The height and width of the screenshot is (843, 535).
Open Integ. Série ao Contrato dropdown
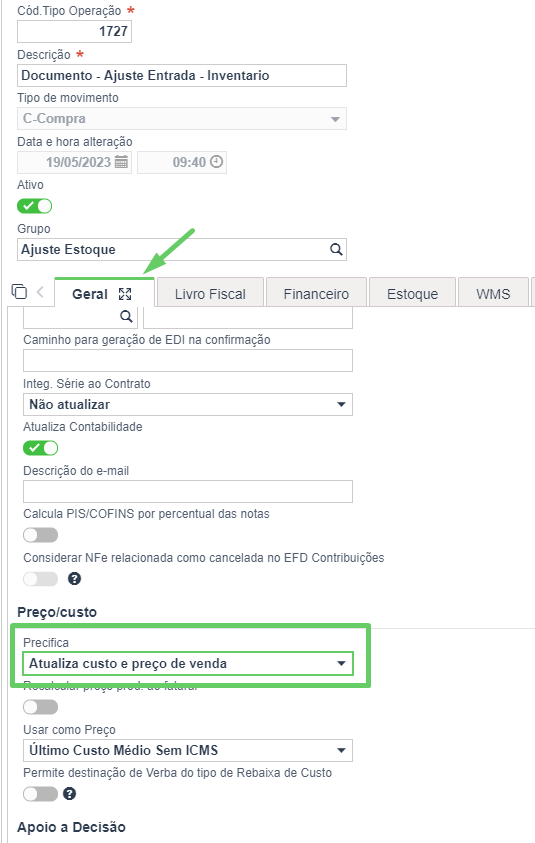[x=188, y=404]
